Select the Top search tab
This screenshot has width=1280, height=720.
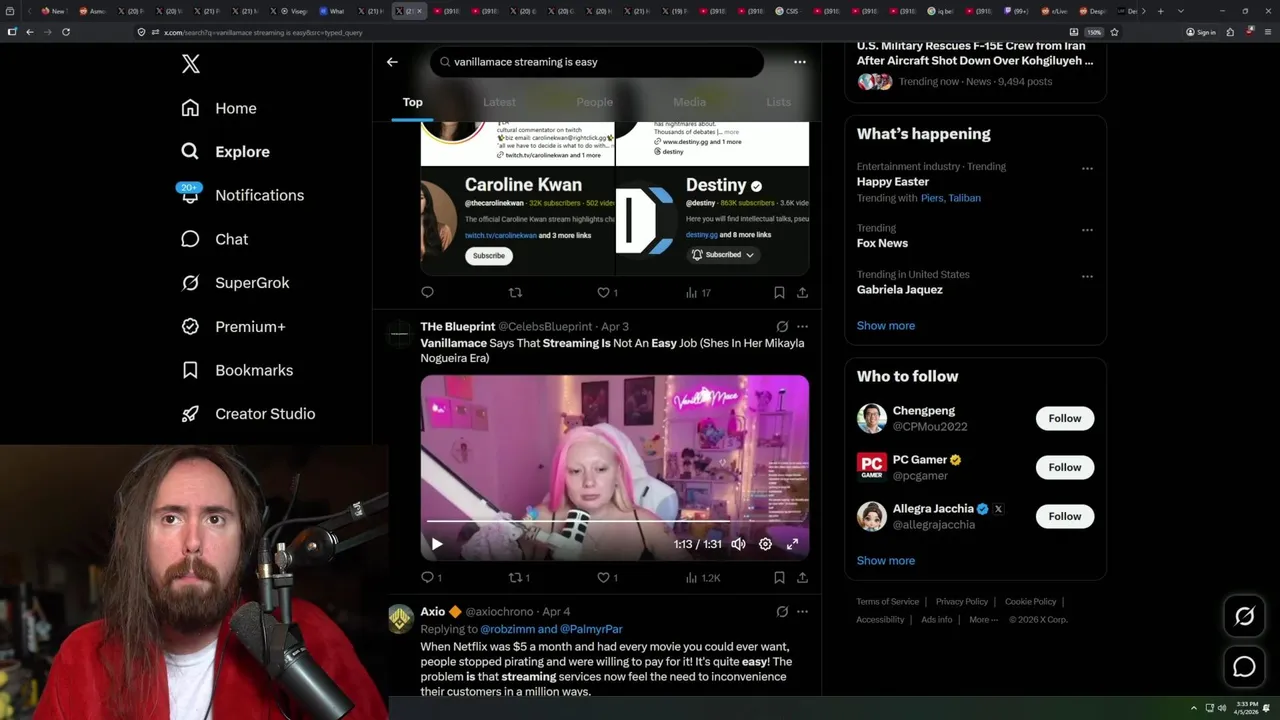tap(412, 102)
